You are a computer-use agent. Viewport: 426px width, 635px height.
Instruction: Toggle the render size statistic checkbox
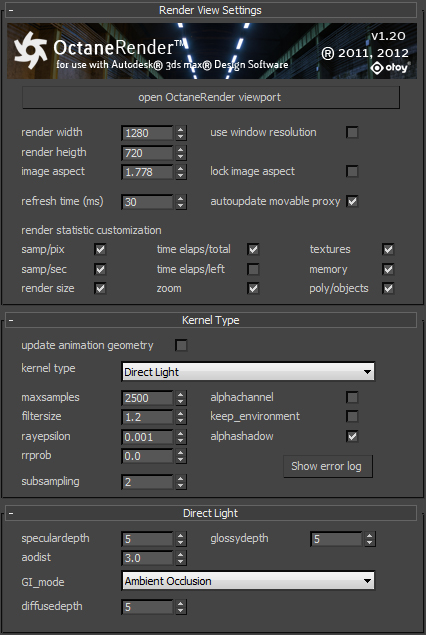[x=100, y=288]
